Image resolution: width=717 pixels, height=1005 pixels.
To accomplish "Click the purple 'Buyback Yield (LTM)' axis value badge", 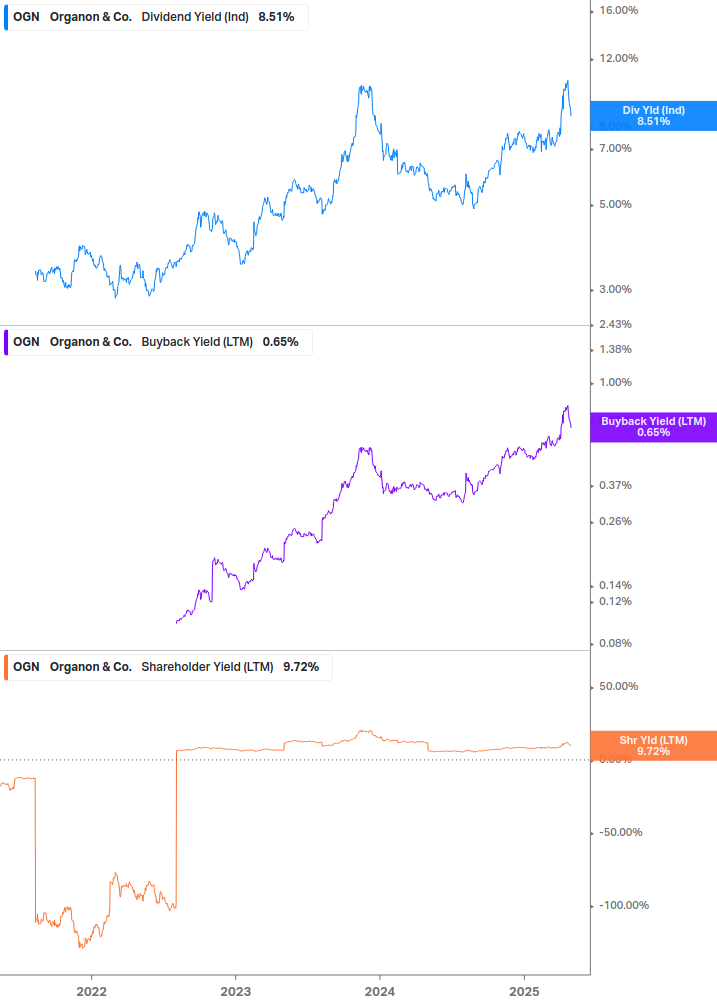I will 654,427.
